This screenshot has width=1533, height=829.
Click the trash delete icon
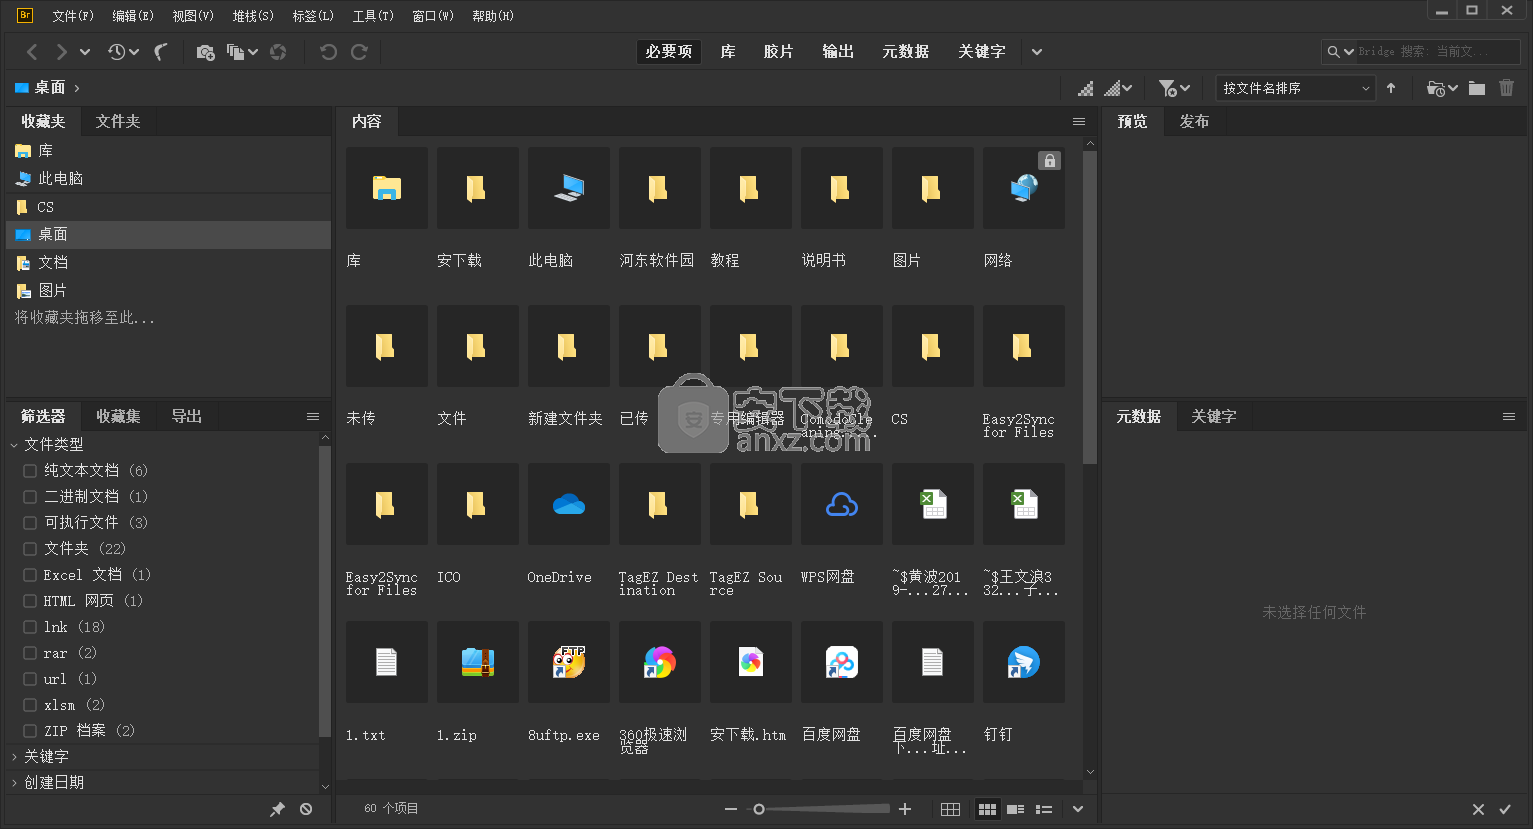1507,88
